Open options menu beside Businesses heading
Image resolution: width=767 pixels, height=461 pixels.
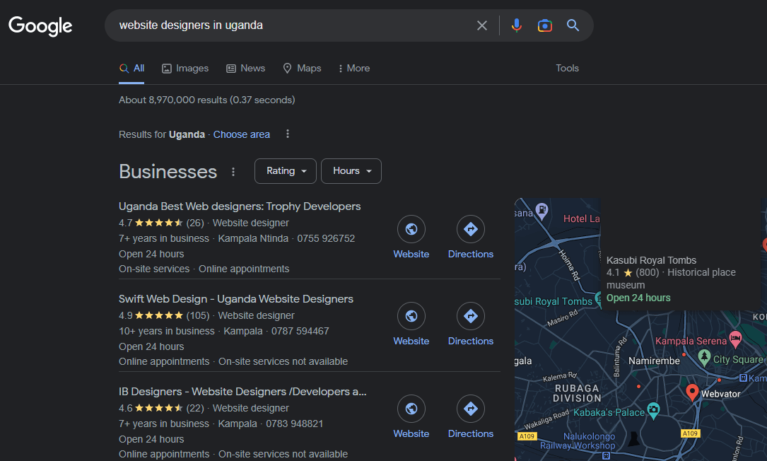pyautogui.click(x=233, y=172)
